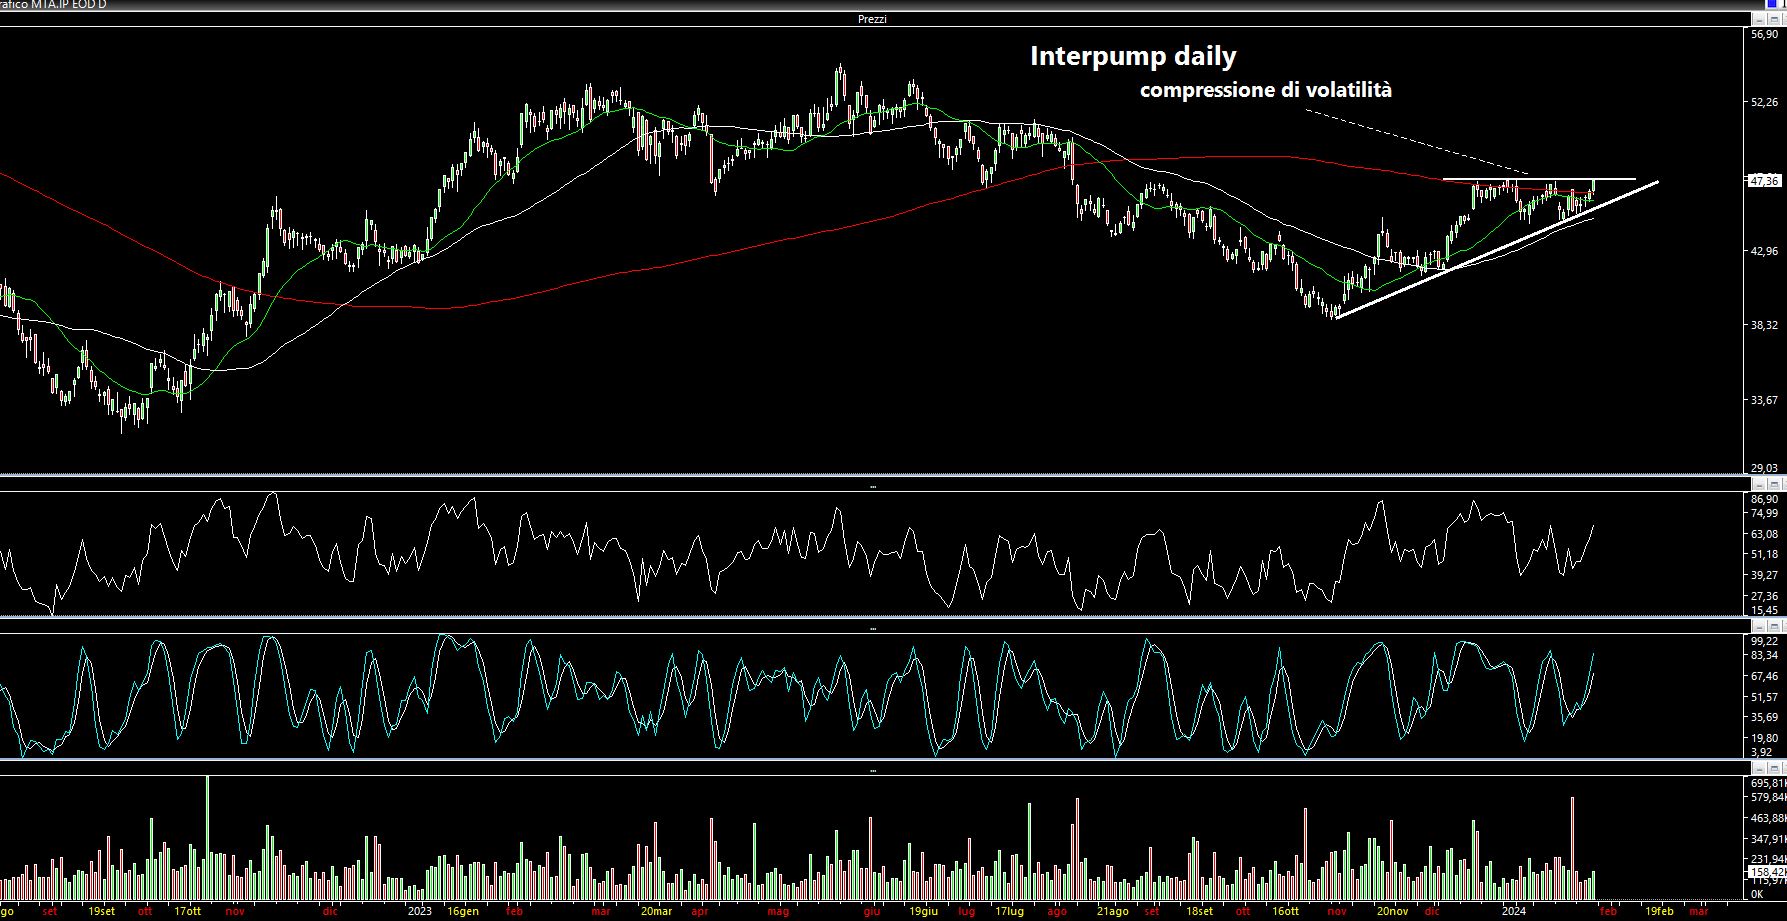The width and height of the screenshot is (1787, 921).
Task: Click the 63,08 RSI scale value
Action: coord(1765,534)
